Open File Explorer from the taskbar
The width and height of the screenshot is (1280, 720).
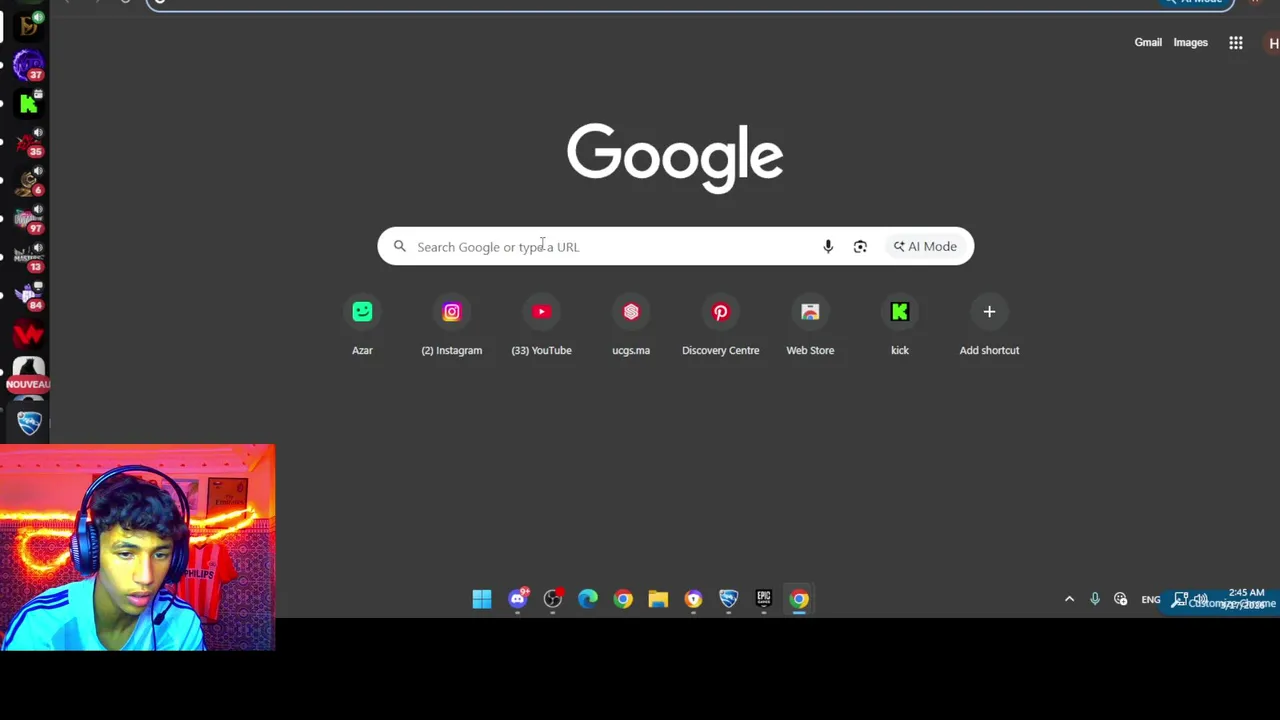tap(658, 599)
